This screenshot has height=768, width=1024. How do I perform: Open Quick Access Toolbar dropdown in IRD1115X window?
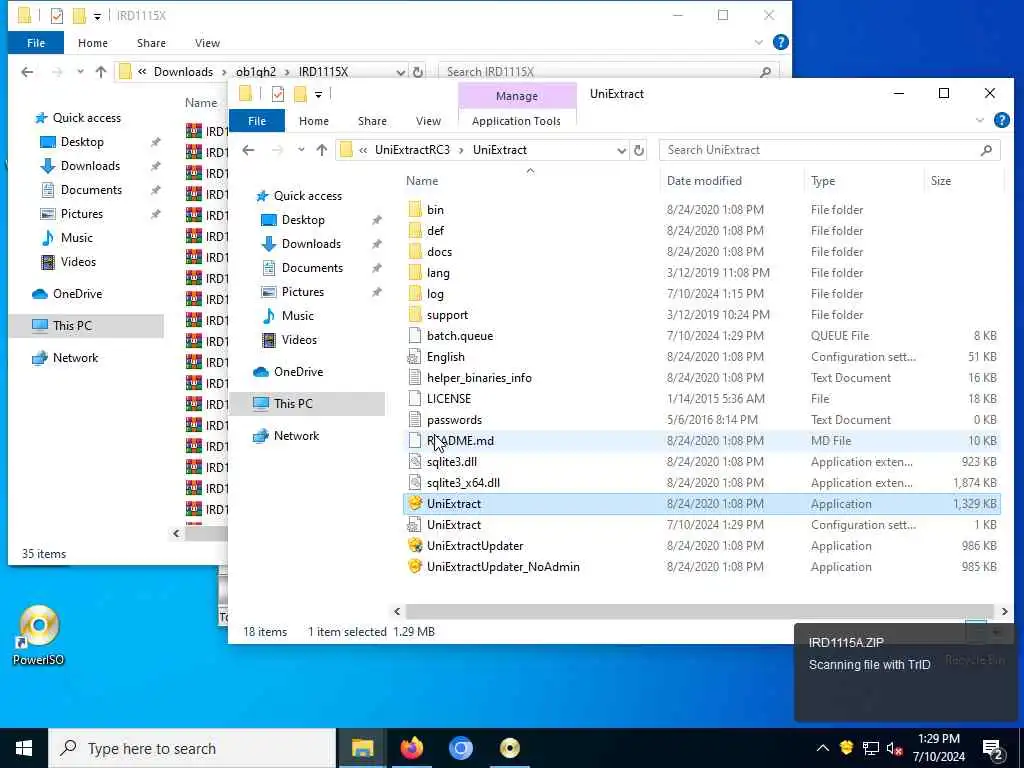click(97, 16)
